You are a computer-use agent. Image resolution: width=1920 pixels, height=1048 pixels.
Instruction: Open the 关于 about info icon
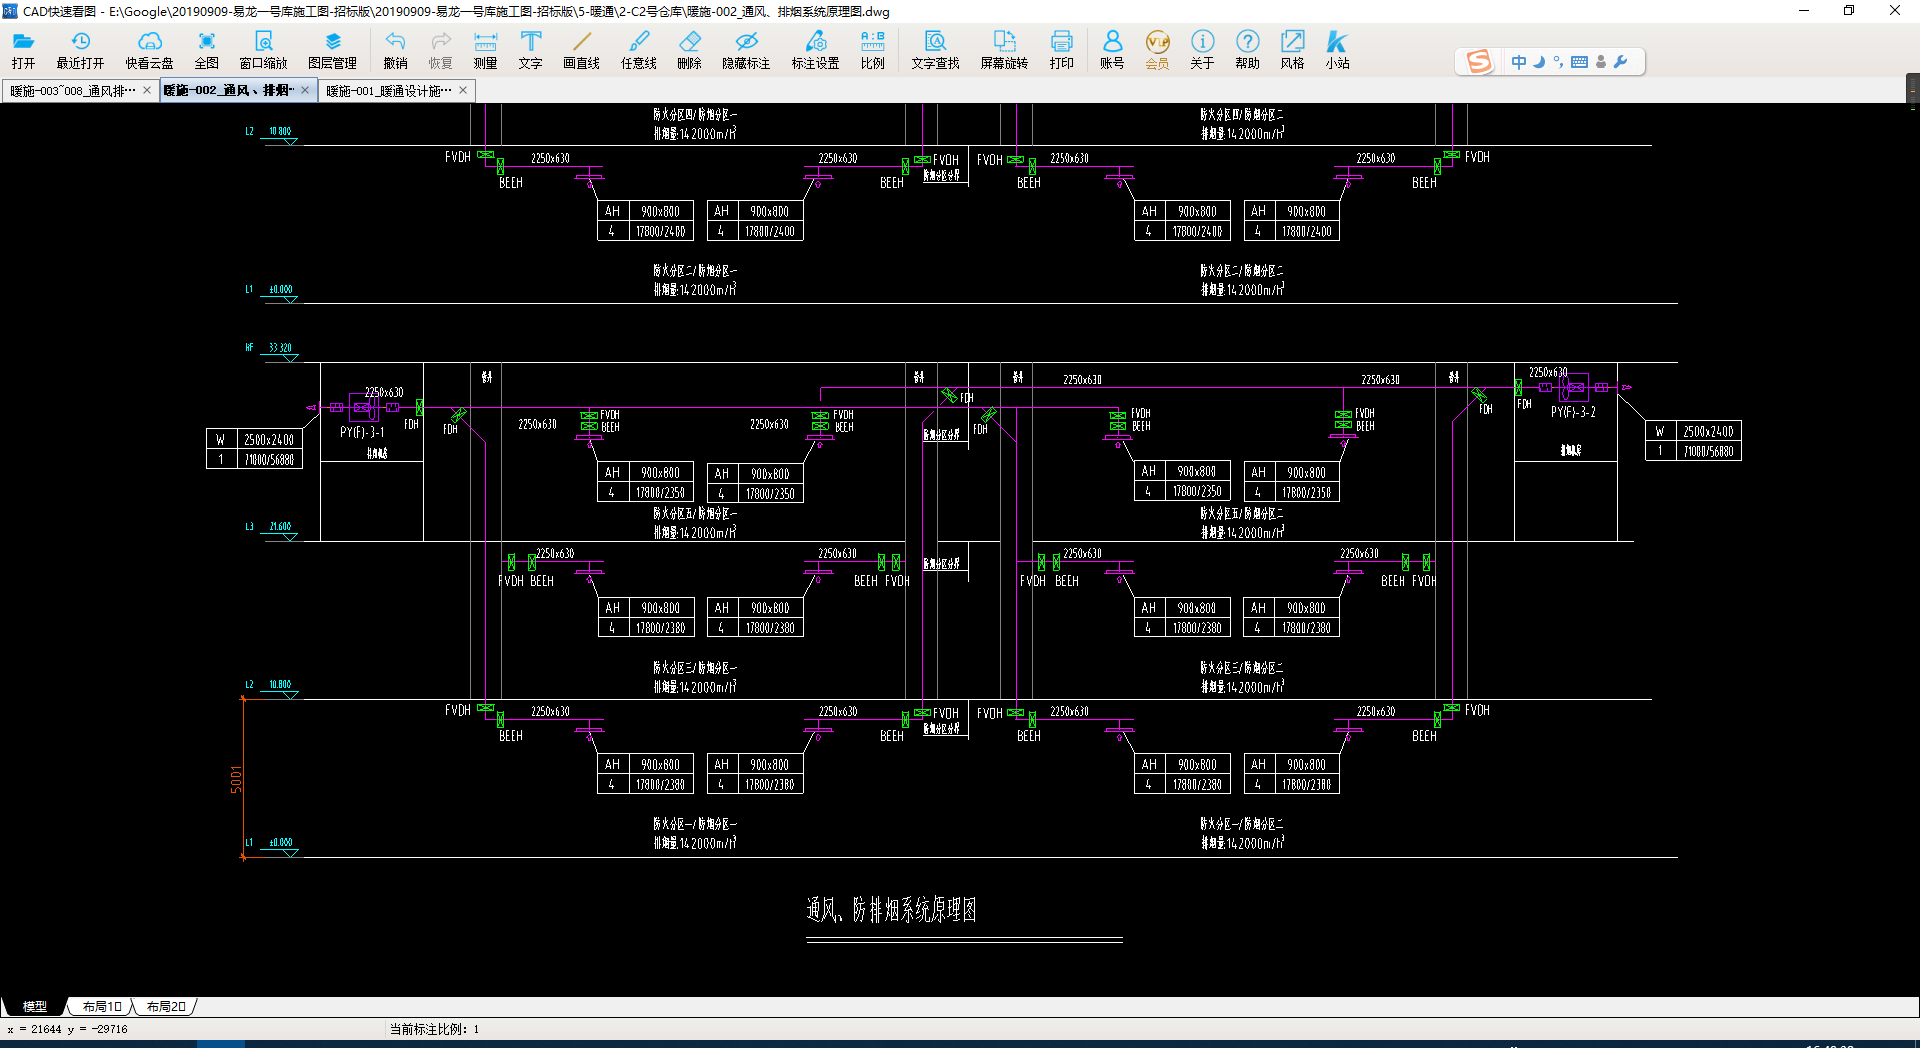pyautogui.click(x=1202, y=49)
